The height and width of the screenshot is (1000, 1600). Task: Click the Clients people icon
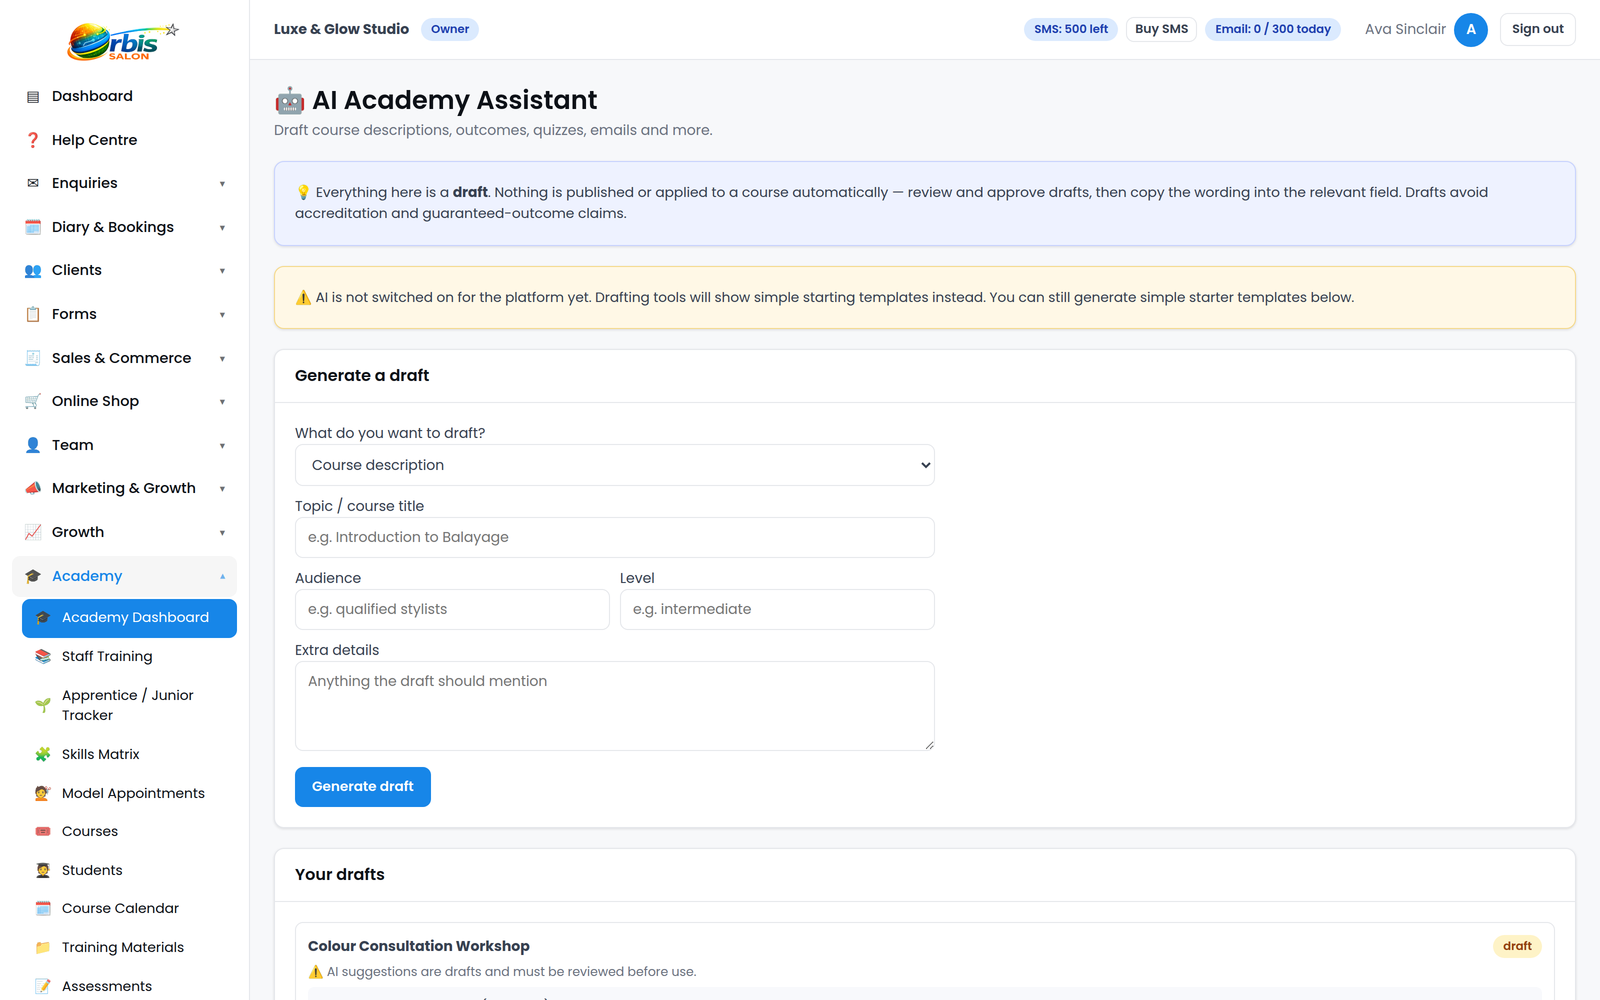pos(33,270)
